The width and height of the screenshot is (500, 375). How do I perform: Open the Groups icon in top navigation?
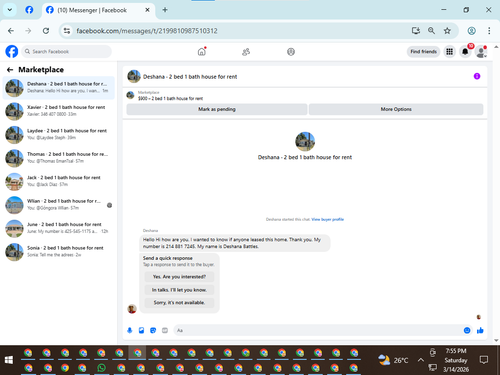(291, 52)
